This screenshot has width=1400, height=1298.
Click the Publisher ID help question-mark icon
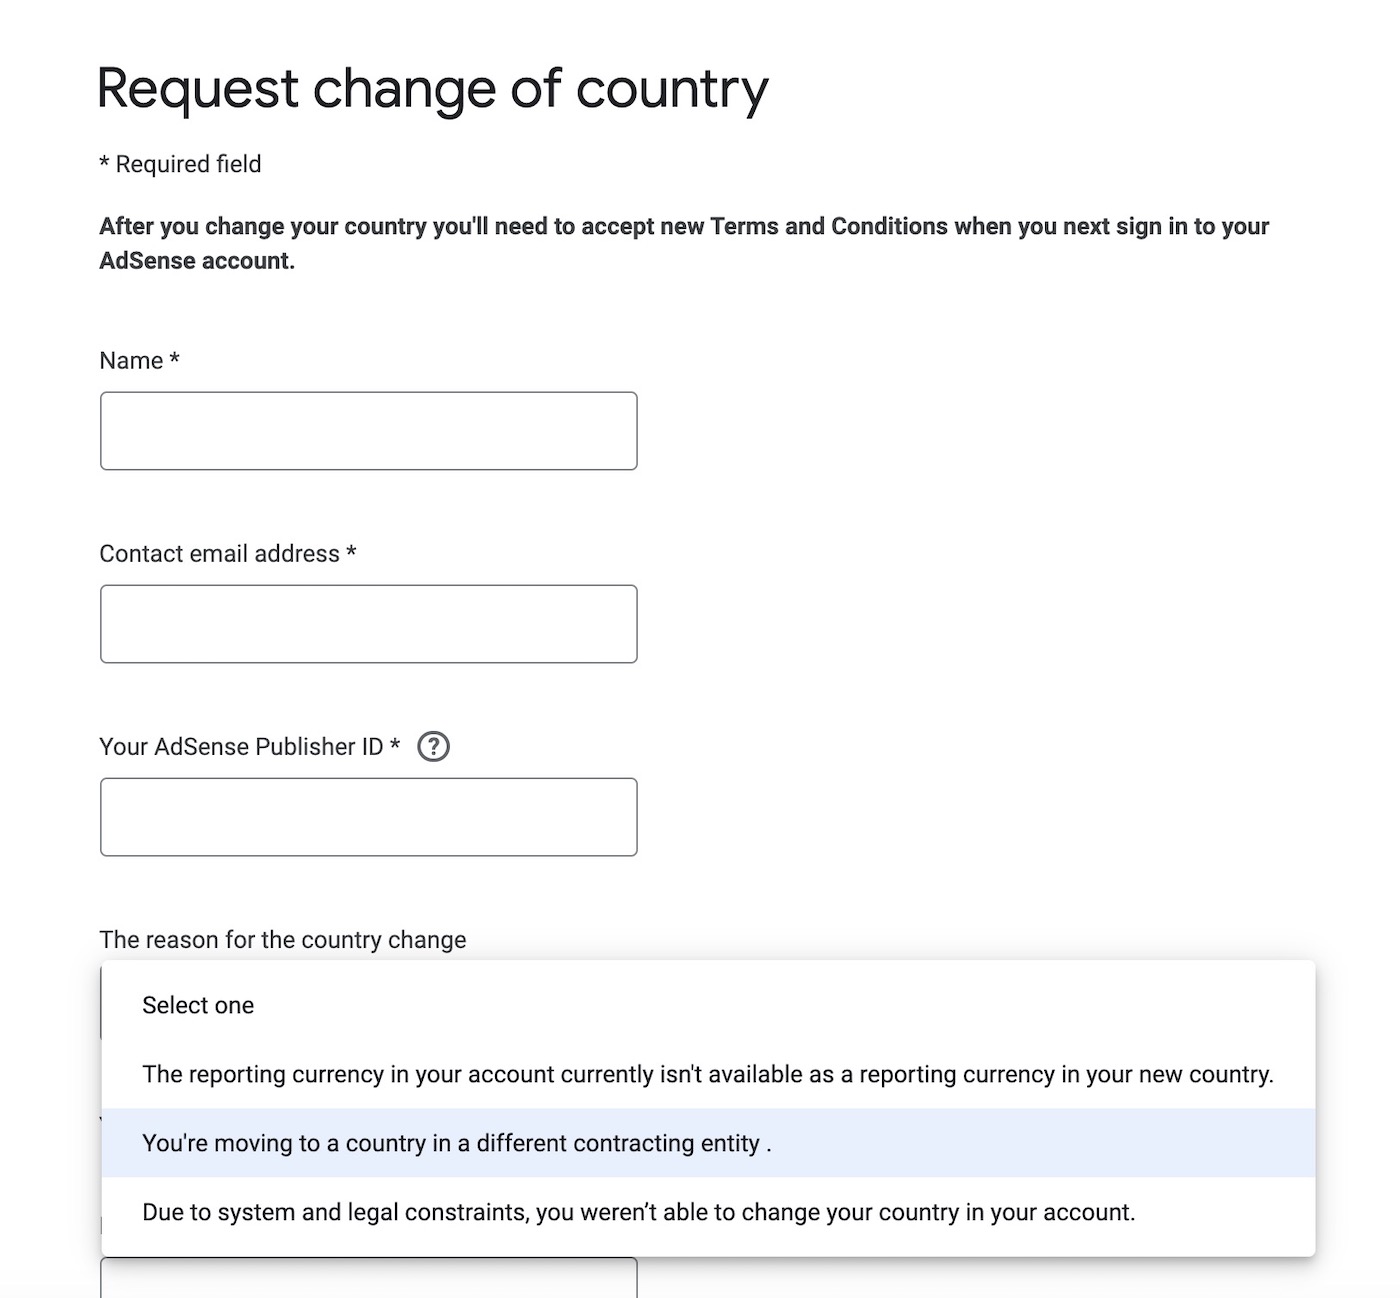coord(433,747)
